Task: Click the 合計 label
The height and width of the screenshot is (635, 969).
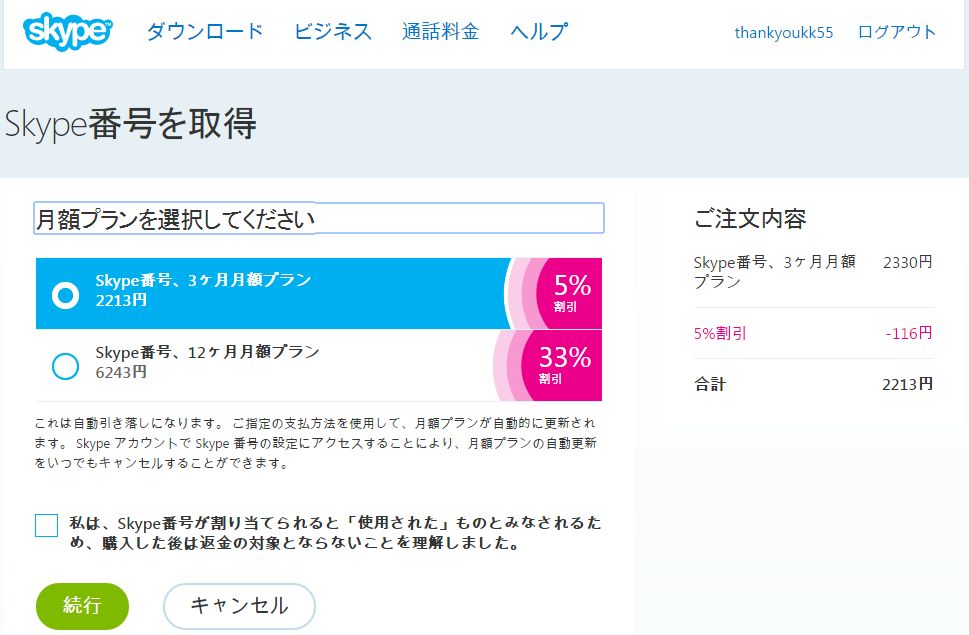Action: pyautogui.click(x=710, y=384)
